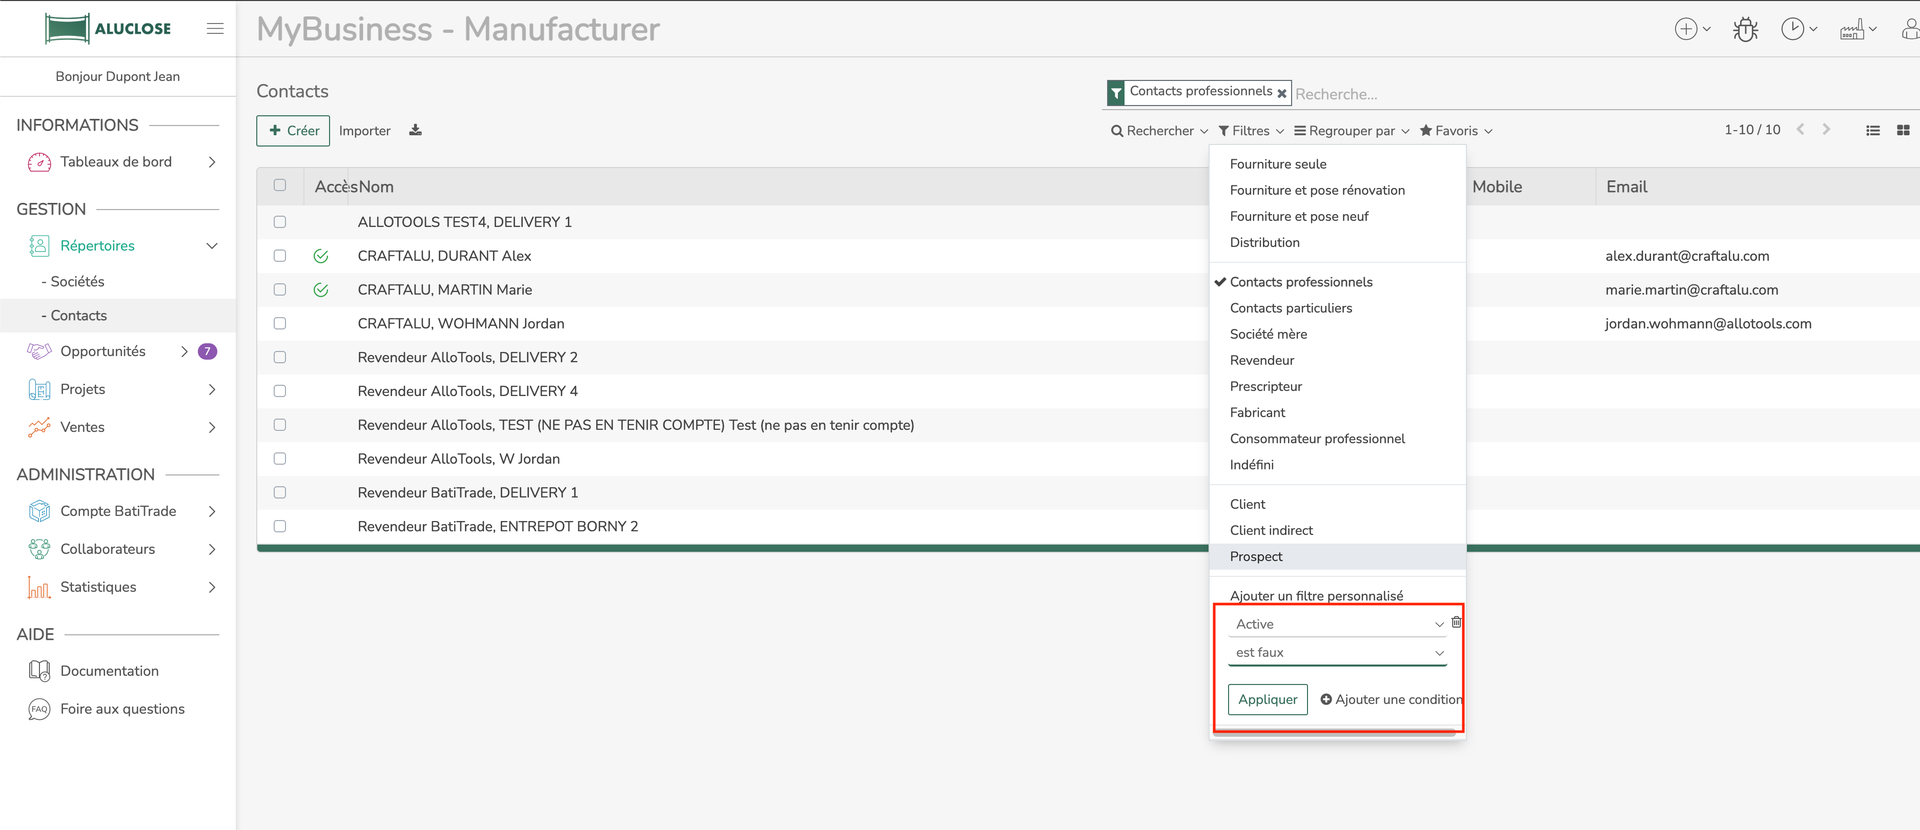Tick checkbox for CRAFTALU, DURANT Alex
The image size is (1920, 830).
pos(280,256)
